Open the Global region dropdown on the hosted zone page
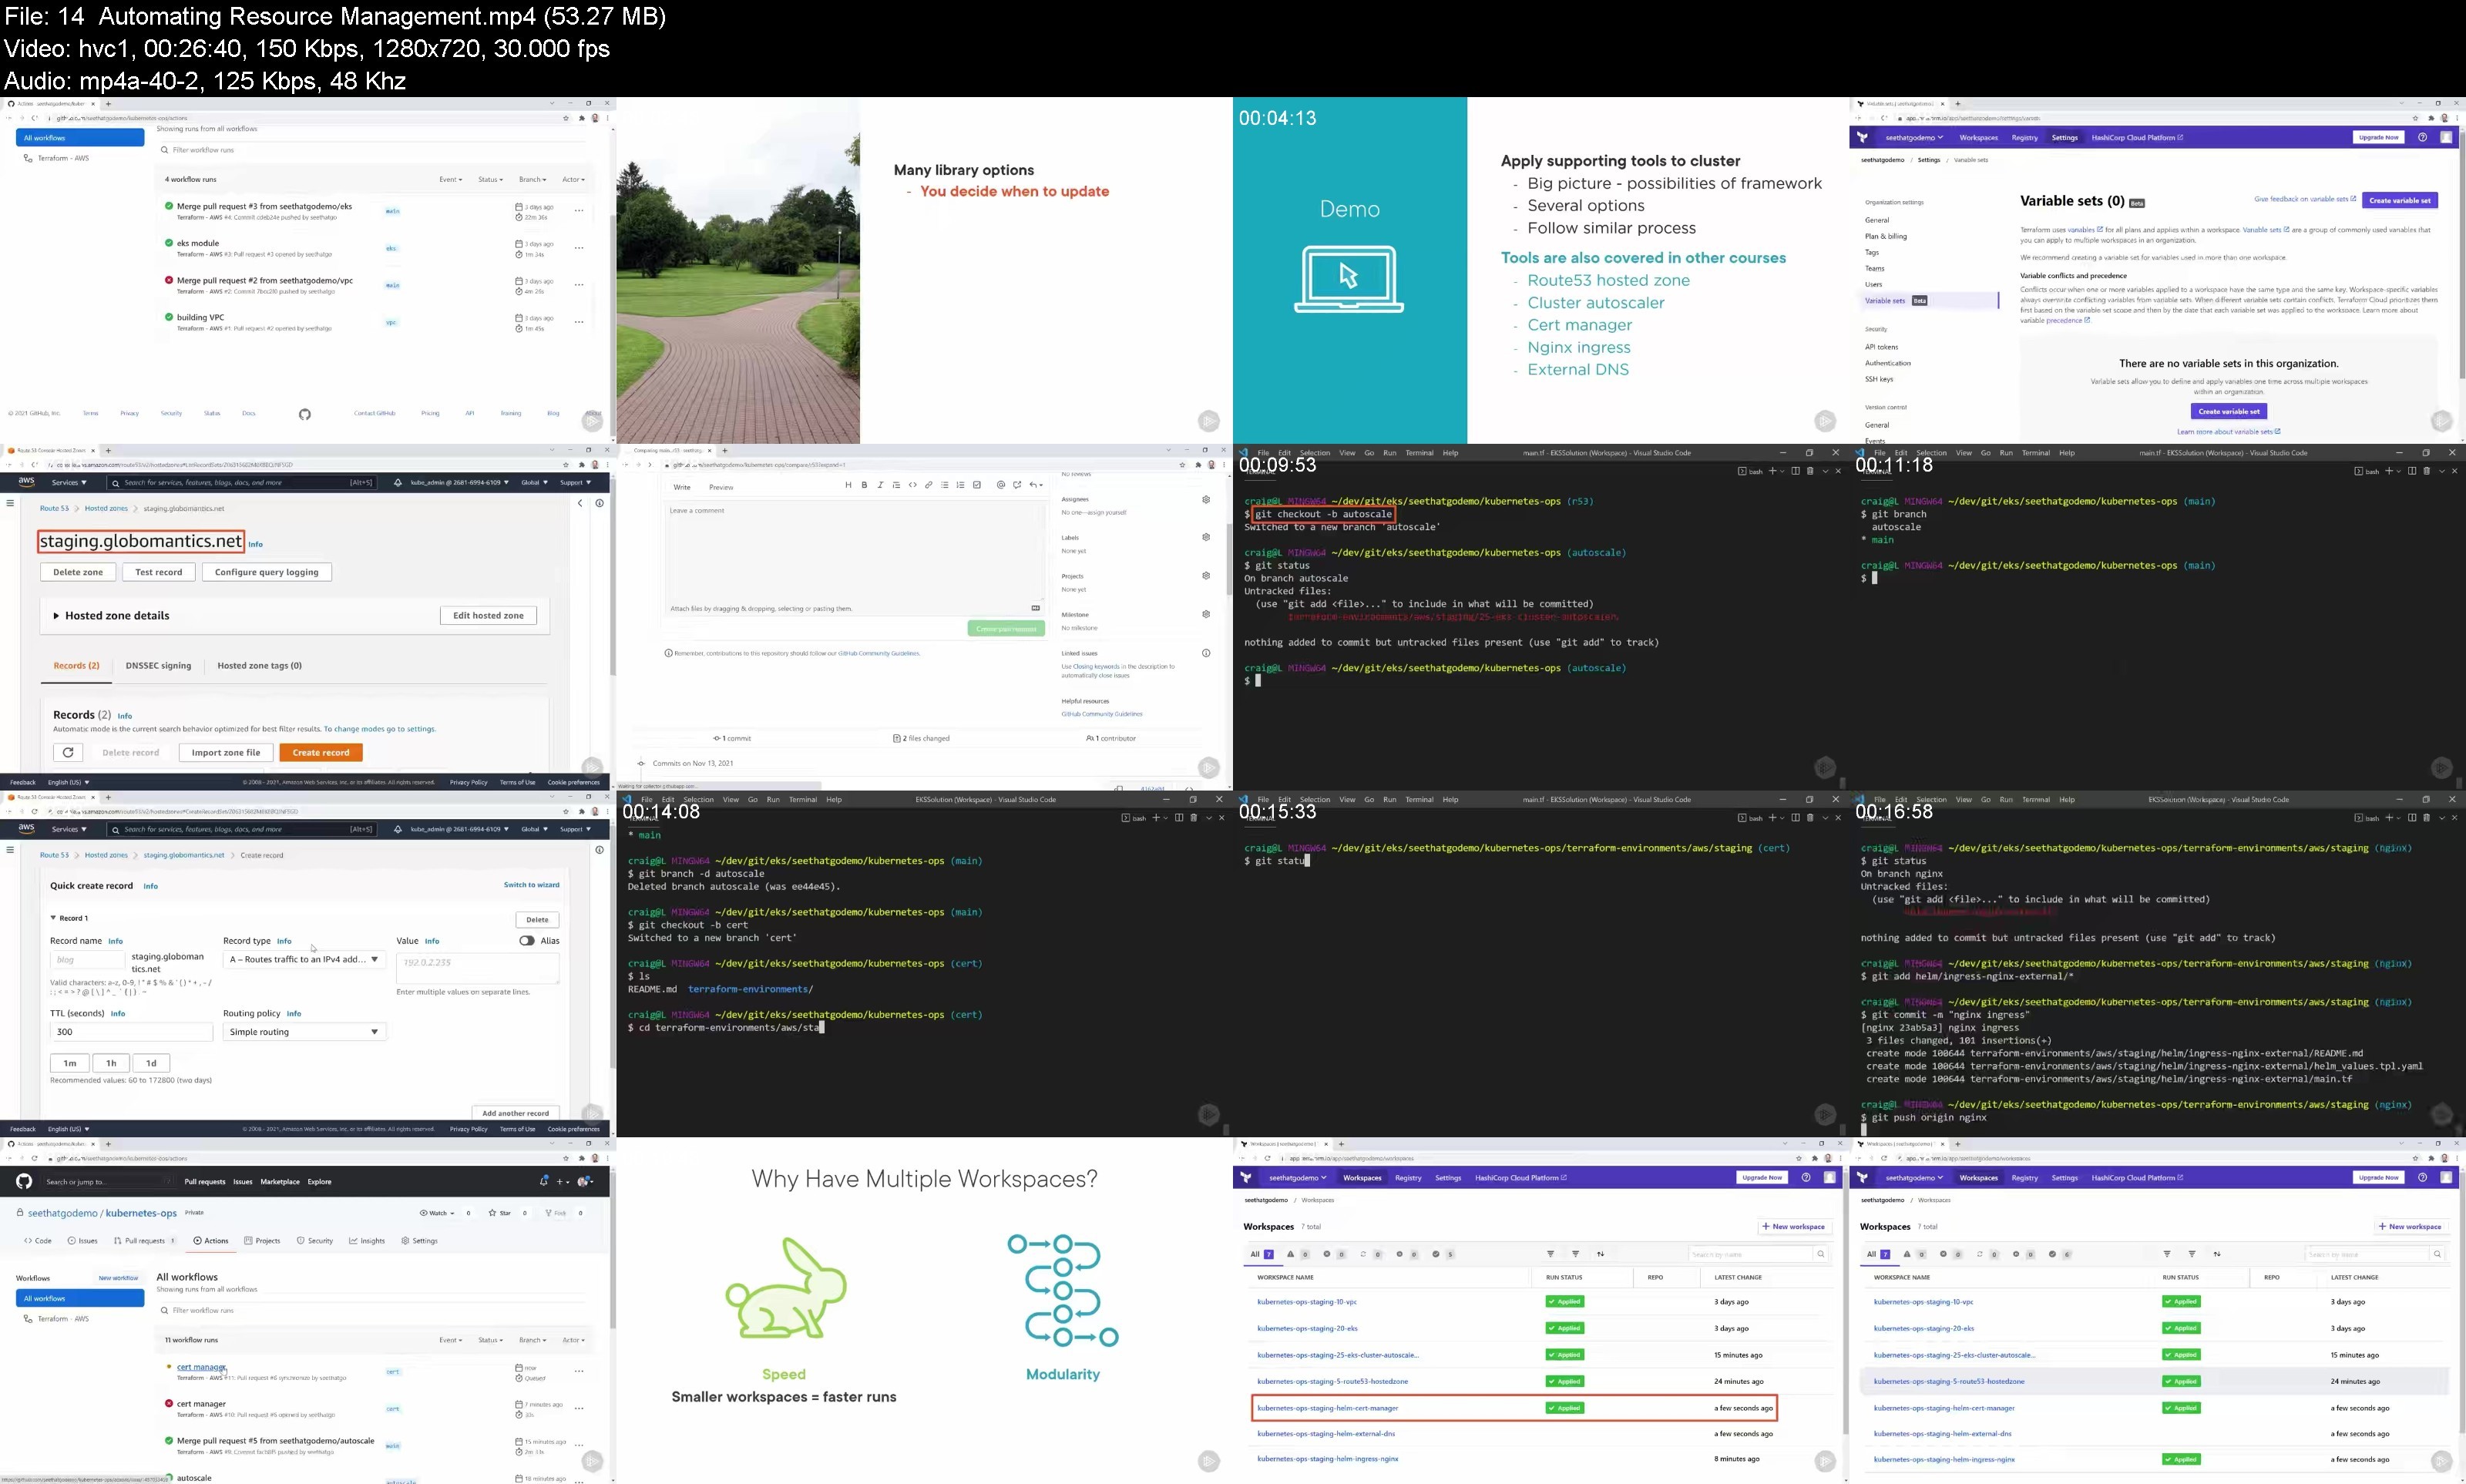The image size is (2466, 1484). click(534, 482)
